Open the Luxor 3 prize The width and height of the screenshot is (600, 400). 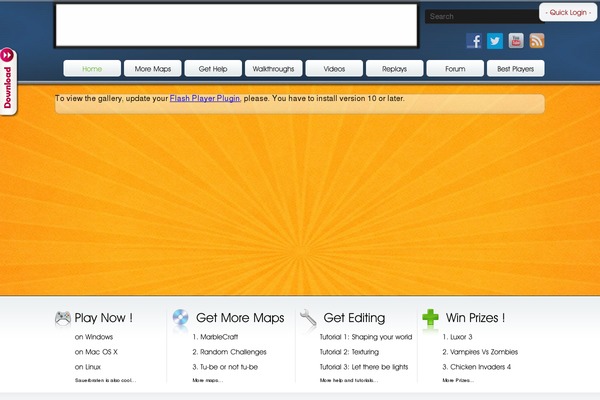pyautogui.click(x=457, y=337)
